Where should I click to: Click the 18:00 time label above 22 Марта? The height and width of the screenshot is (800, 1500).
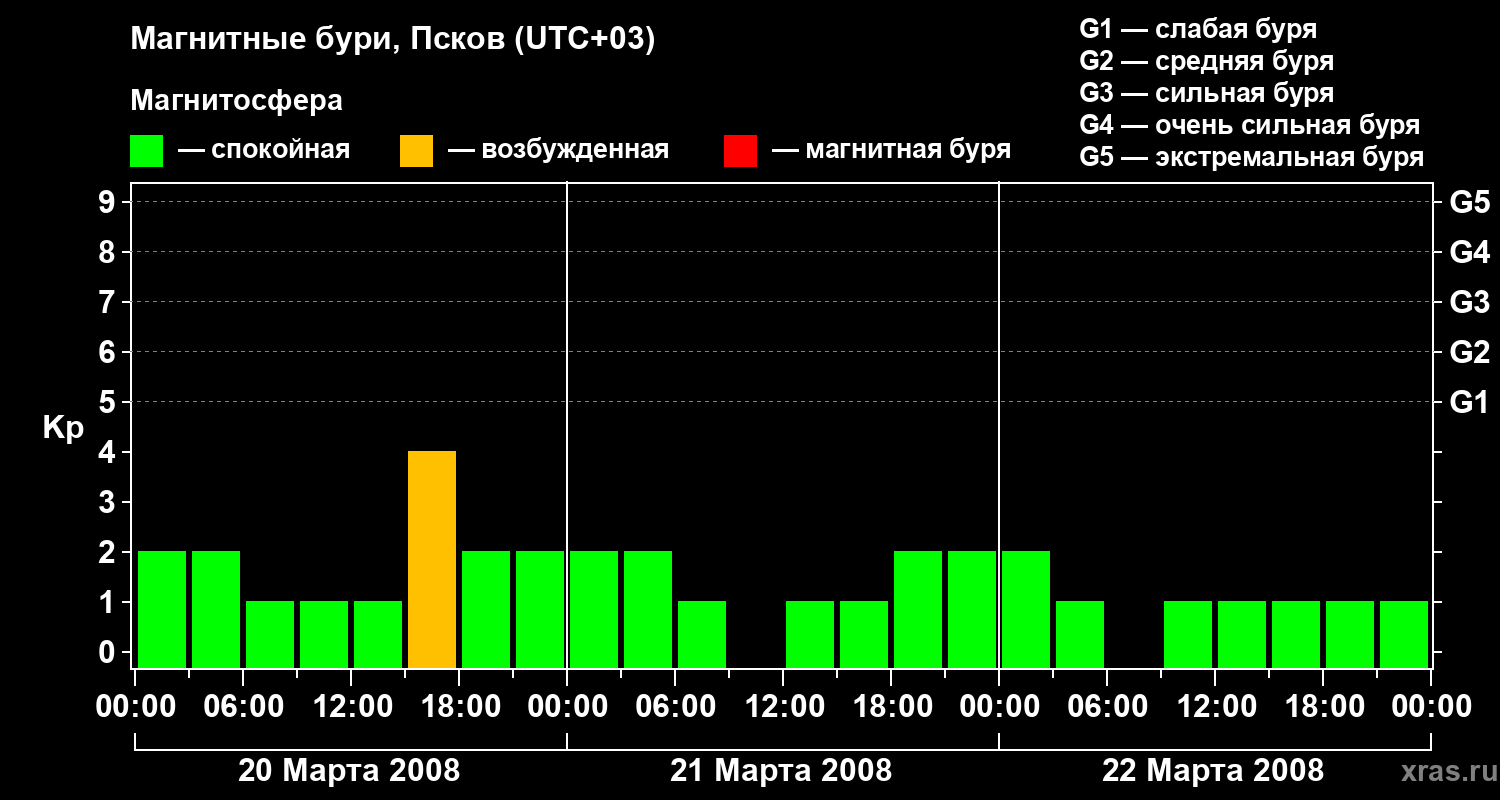click(1323, 707)
